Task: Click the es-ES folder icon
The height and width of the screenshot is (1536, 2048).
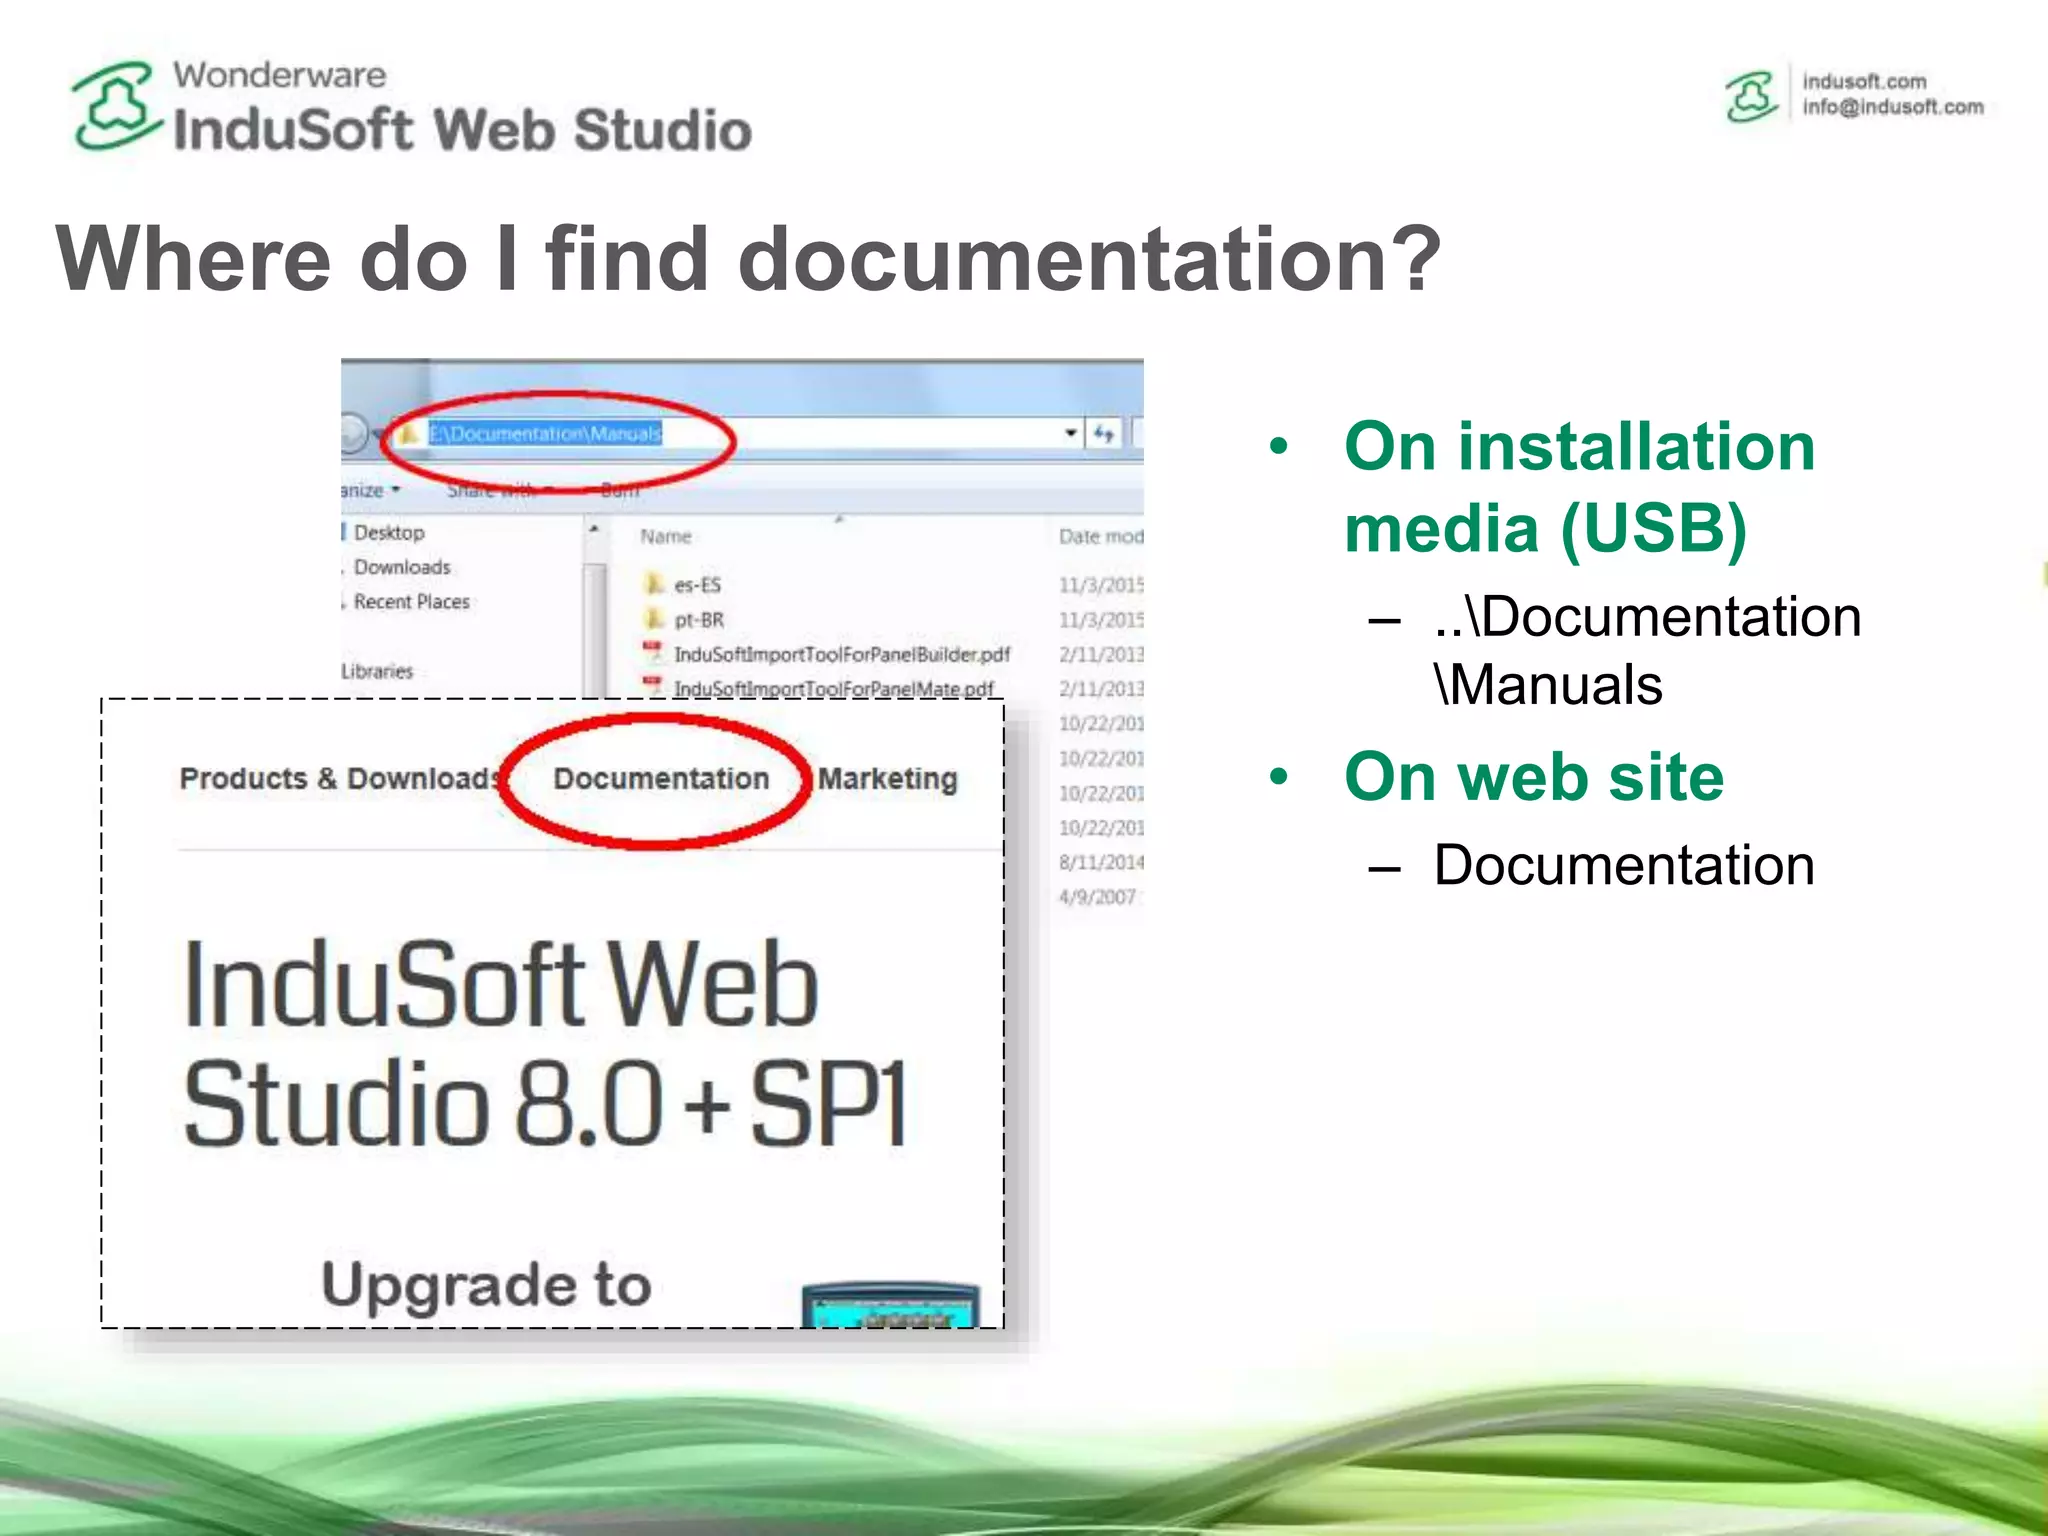Action: coord(654,583)
